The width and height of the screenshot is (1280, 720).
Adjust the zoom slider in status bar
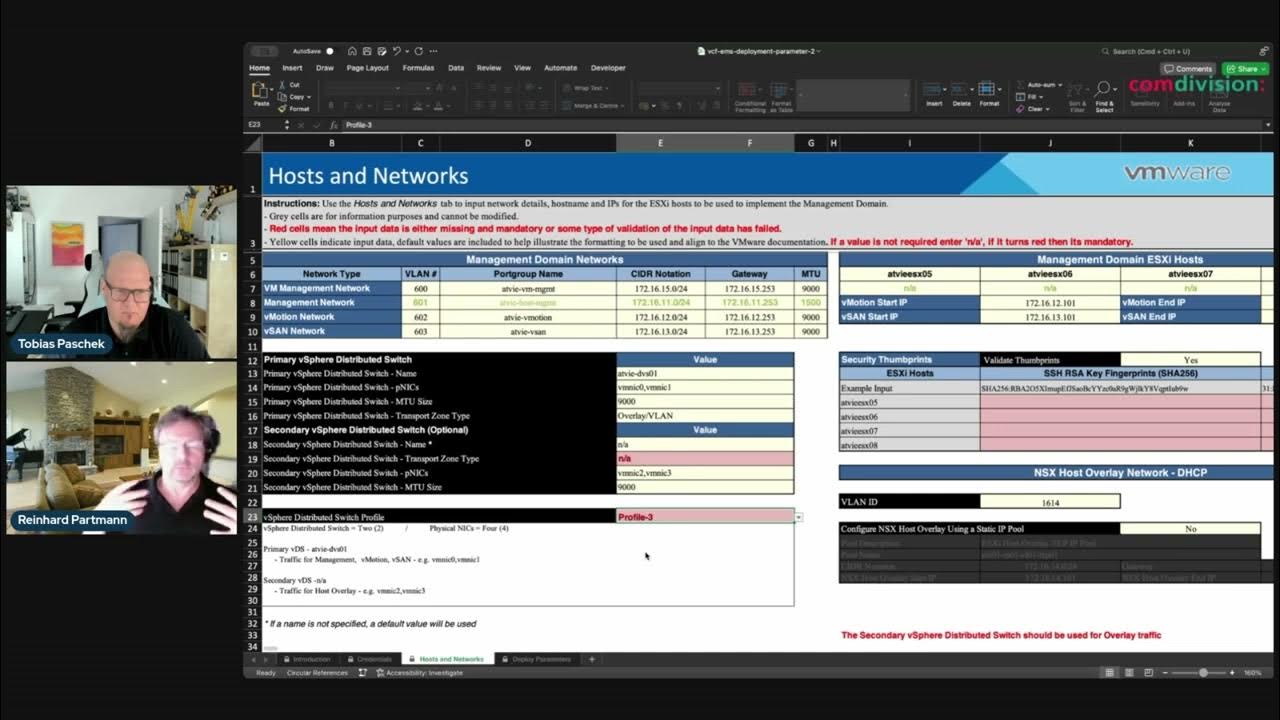[1203, 673]
